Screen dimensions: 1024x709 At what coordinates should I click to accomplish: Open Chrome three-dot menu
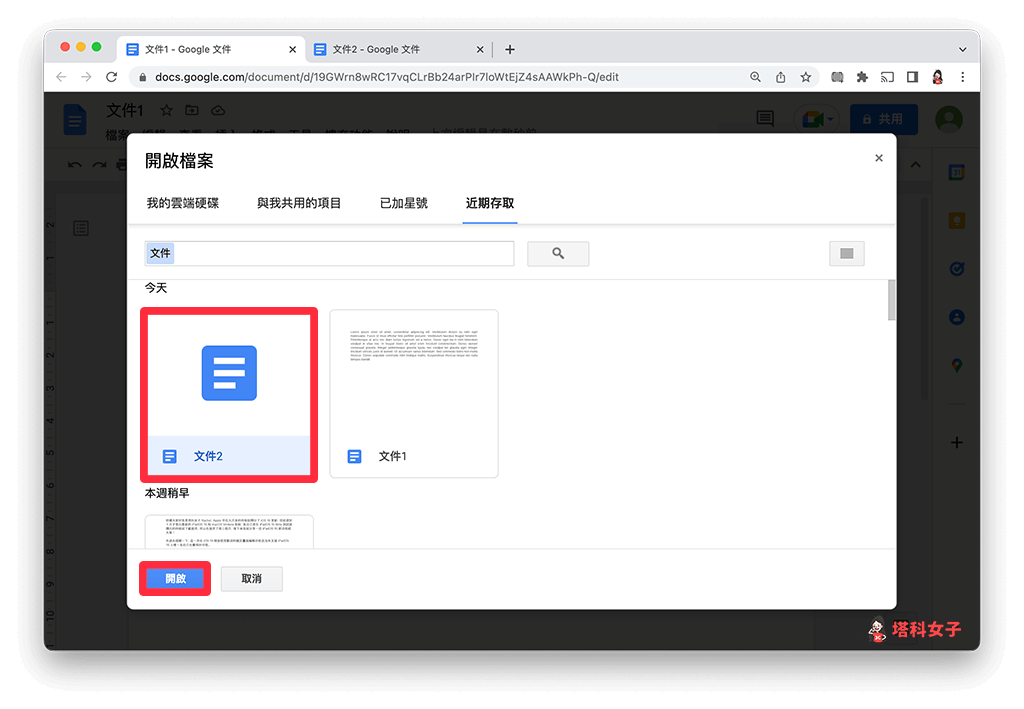pyautogui.click(x=963, y=77)
